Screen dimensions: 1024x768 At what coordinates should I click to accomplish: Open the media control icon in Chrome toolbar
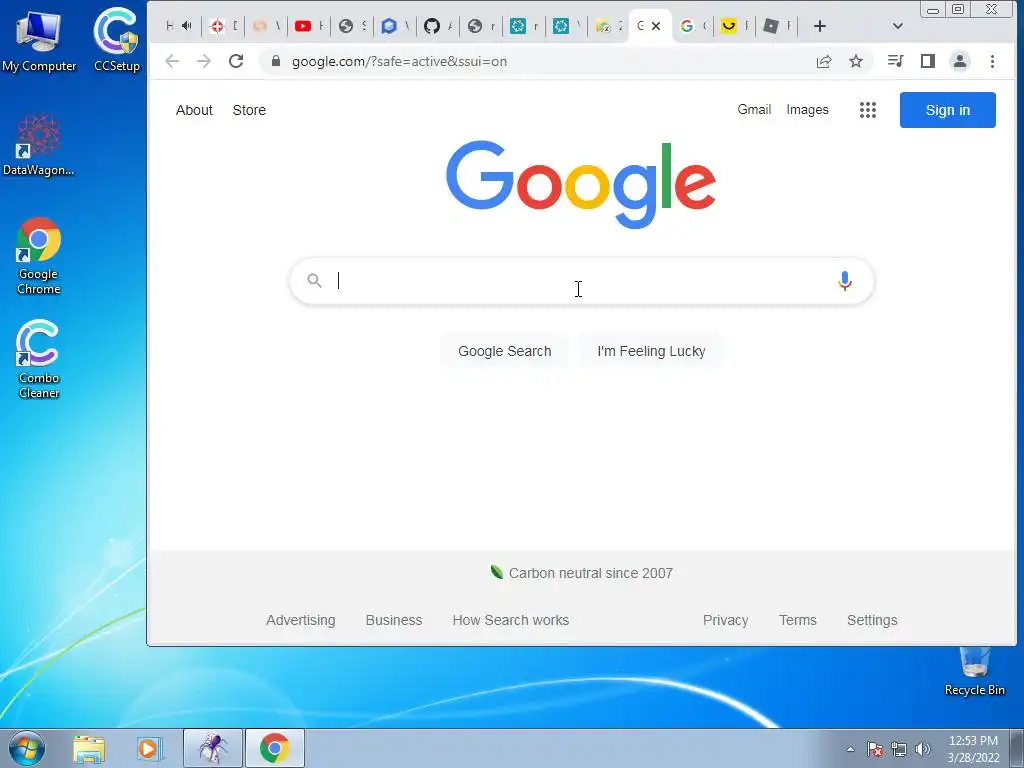click(x=895, y=61)
